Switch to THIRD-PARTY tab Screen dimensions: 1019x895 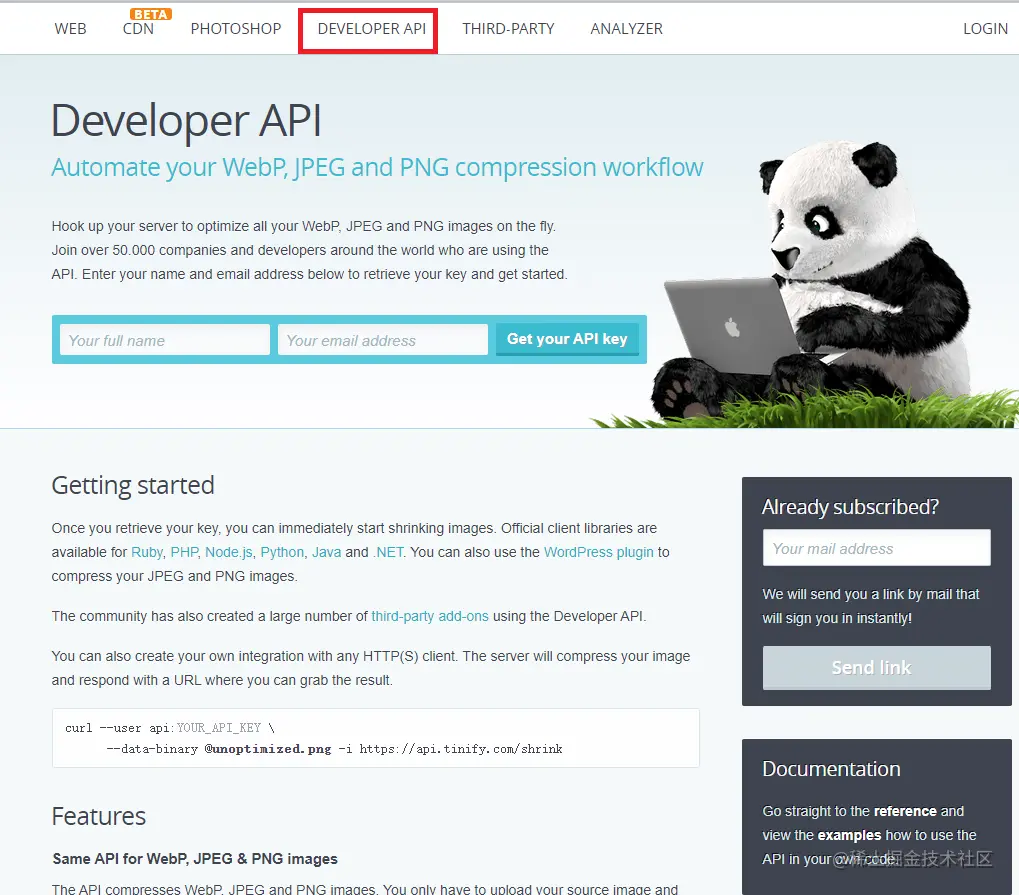[508, 29]
